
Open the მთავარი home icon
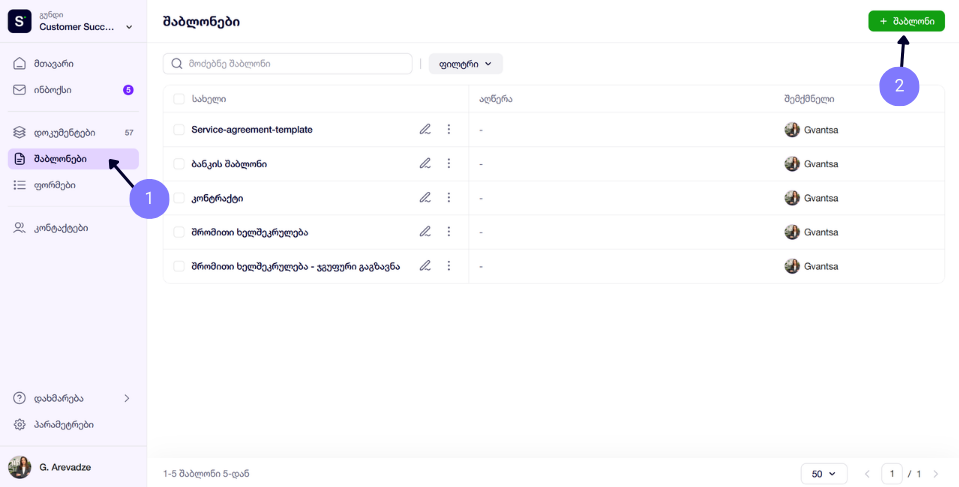pyautogui.click(x=20, y=64)
